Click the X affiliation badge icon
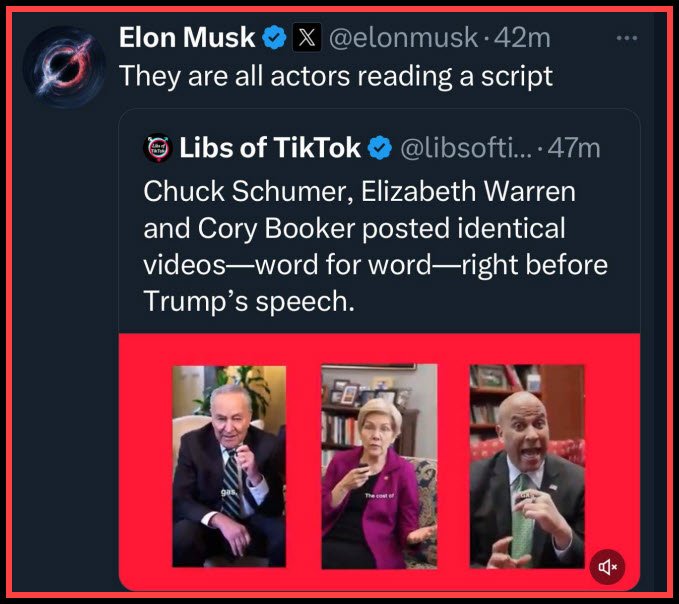The height and width of the screenshot is (604, 679). 305,38
